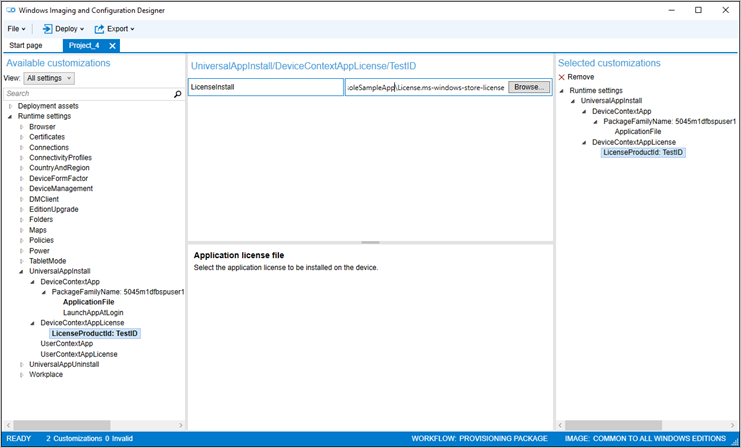The height and width of the screenshot is (448, 741).
Task: Click the Remove red X icon
Action: pyautogui.click(x=561, y=77)
